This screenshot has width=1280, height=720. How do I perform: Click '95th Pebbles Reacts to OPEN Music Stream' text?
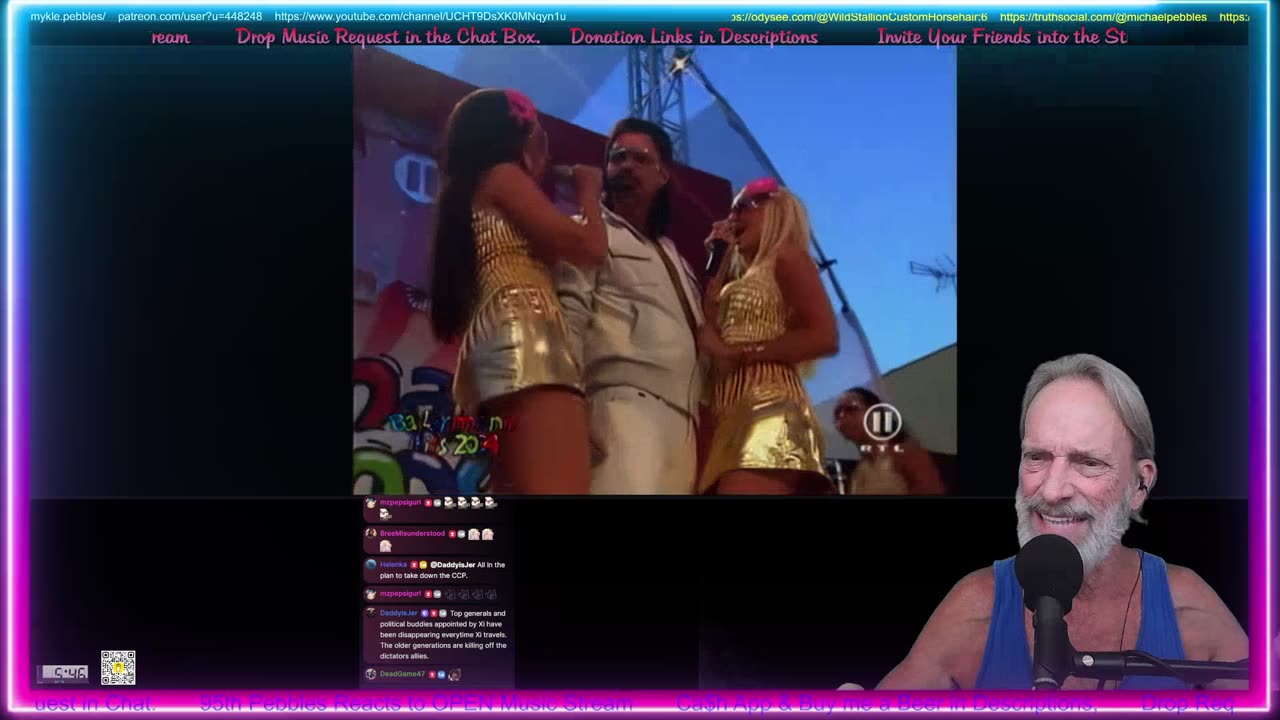(x=416, y=703)
